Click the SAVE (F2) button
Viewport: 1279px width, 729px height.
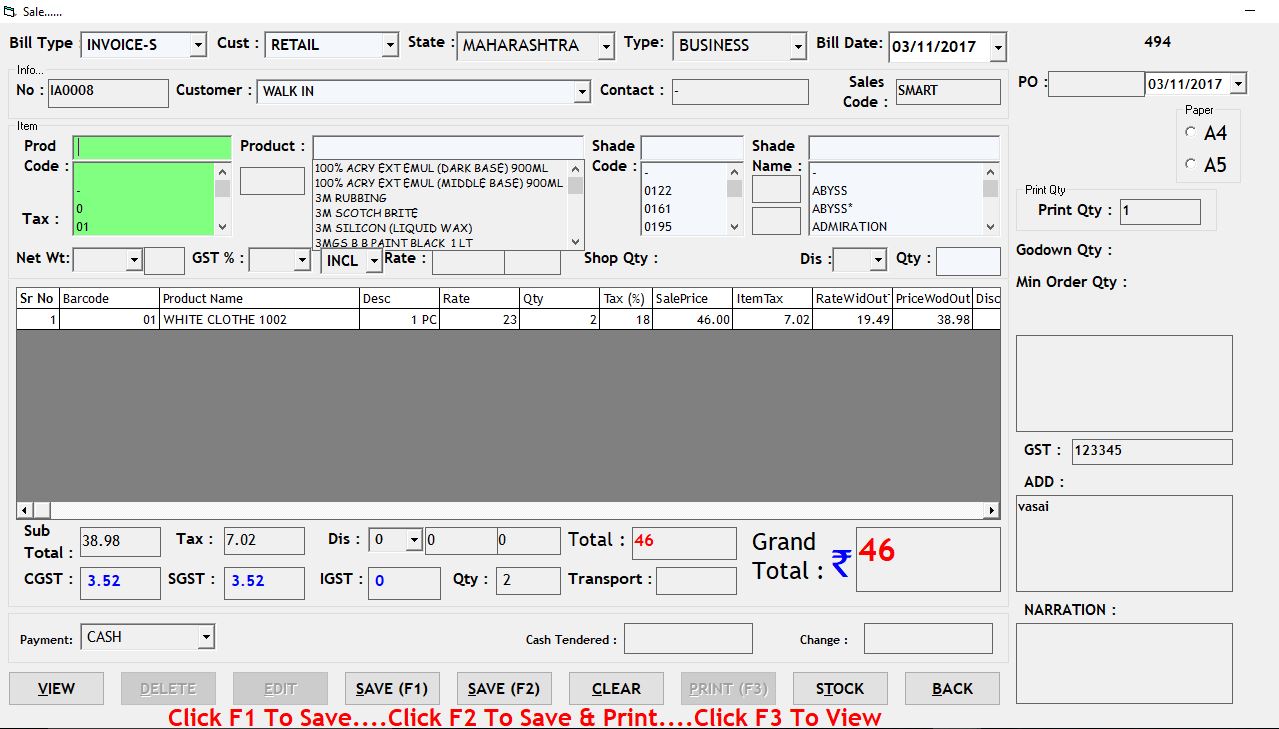click(504, 689)
